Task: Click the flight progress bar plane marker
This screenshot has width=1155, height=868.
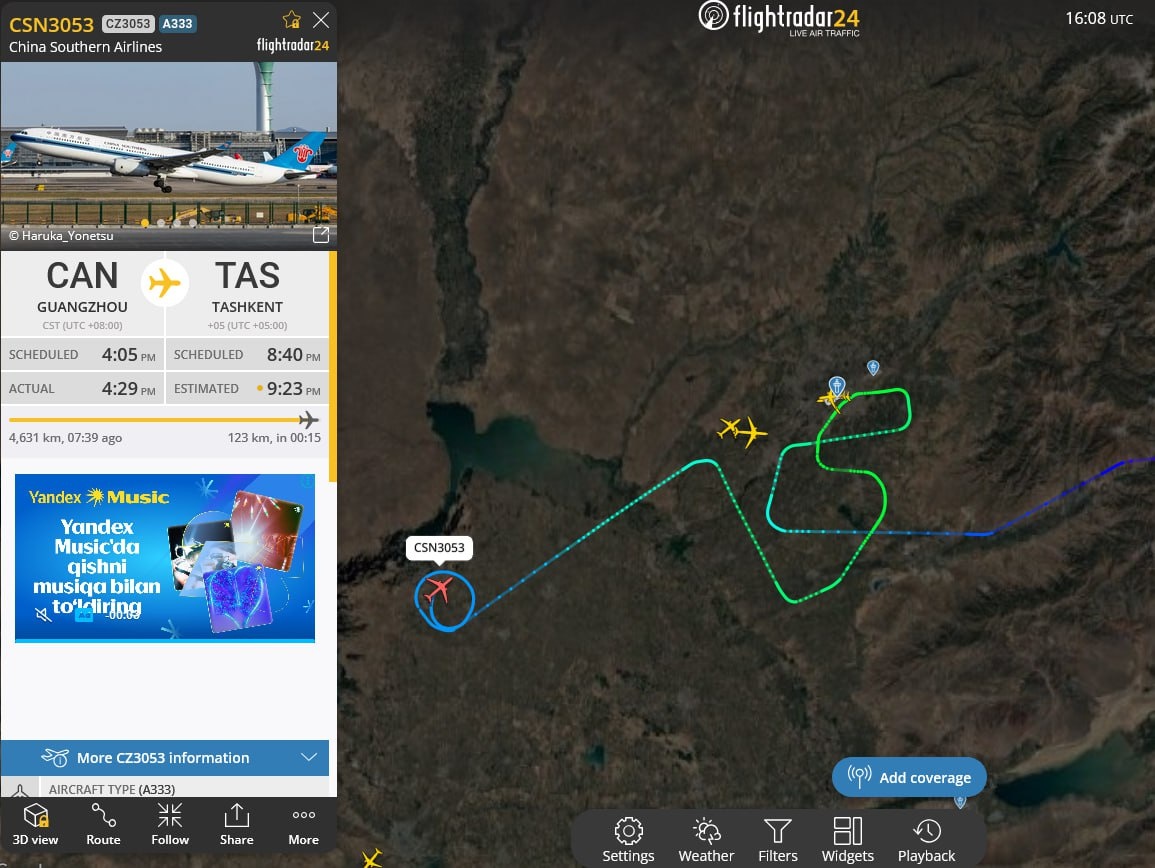Action: tap(309, 420)
